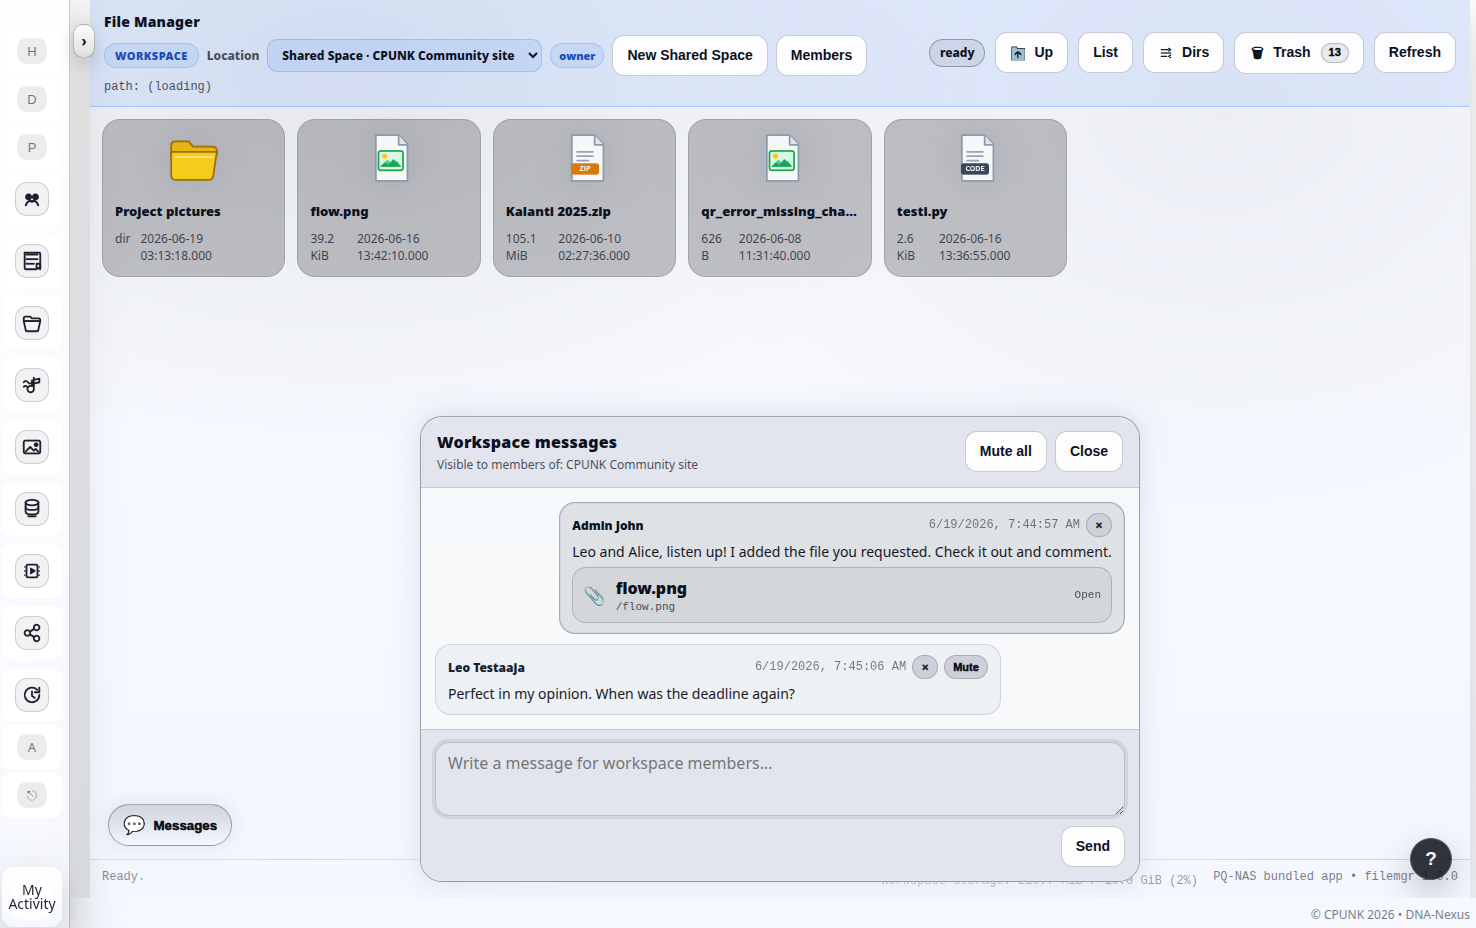The image size is (1476, 928).
Task: Open the media player sidebar icon
Action: coord(32,571)
